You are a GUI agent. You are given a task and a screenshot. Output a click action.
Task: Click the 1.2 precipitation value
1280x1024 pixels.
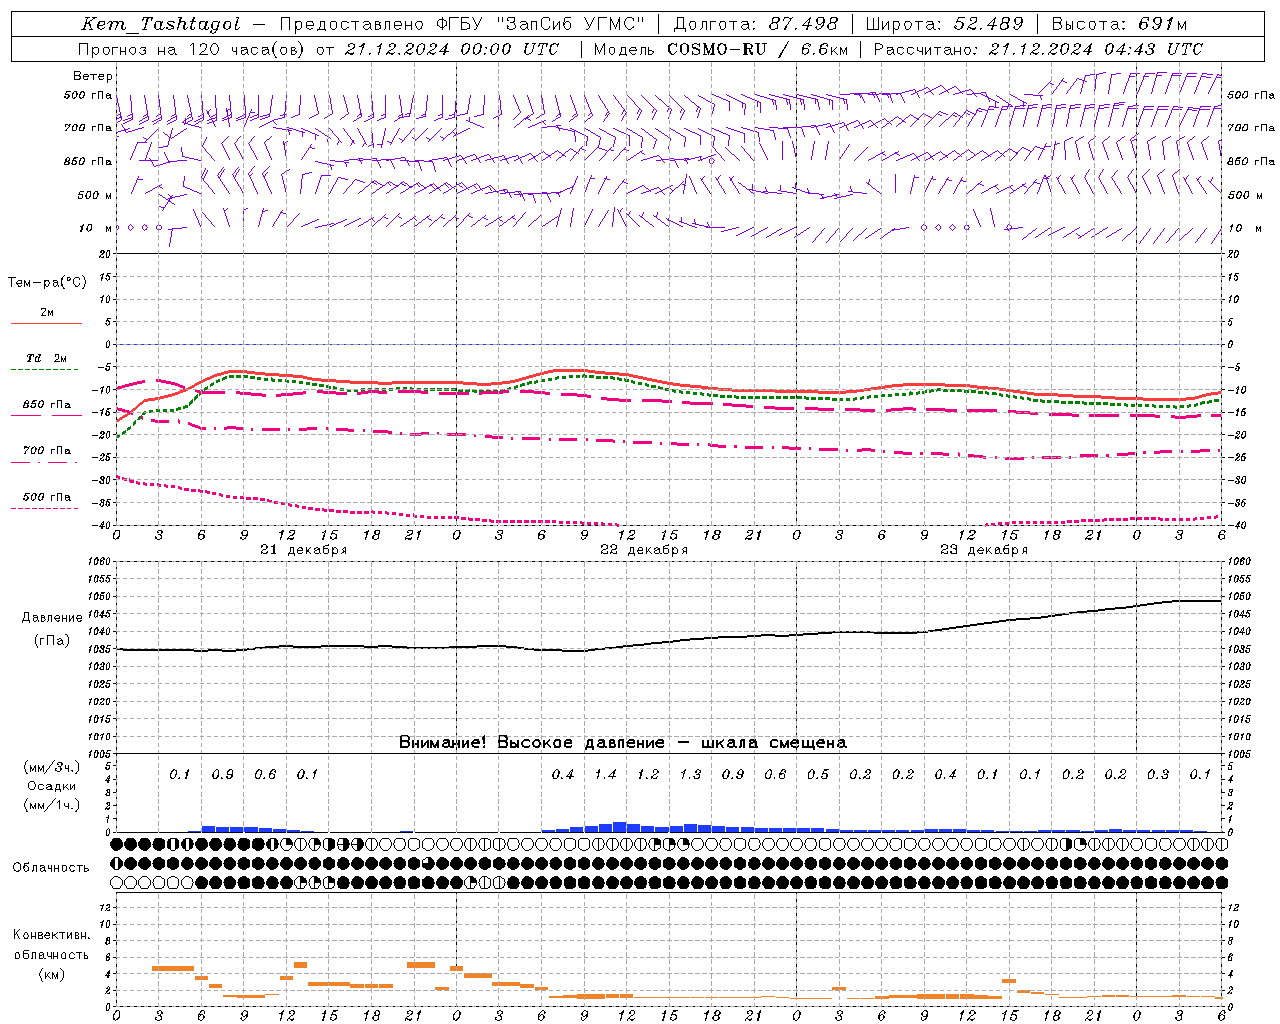pos(648,775)
